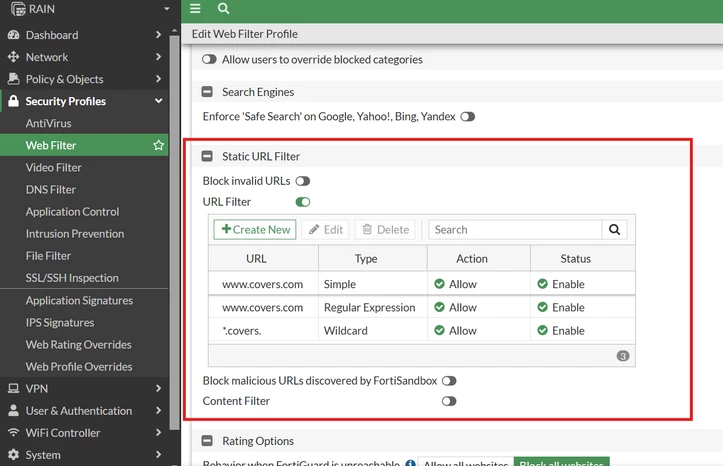
Task: Click the VPN laptop icon
Action: click(x=13, y=389)
